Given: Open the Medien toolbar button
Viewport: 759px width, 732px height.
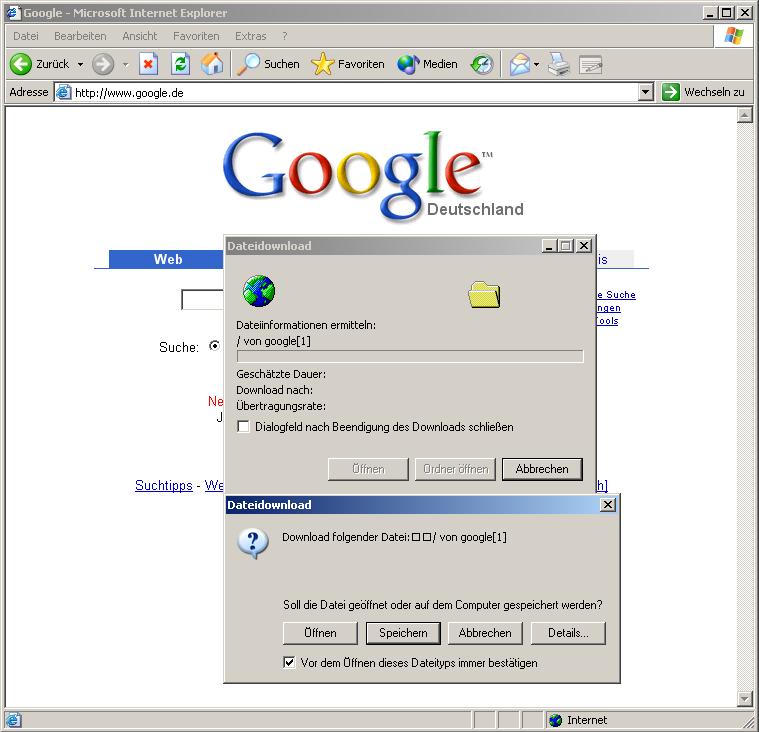Looking at the screenshot, I should pyautogui.click(x=427, y=64).
